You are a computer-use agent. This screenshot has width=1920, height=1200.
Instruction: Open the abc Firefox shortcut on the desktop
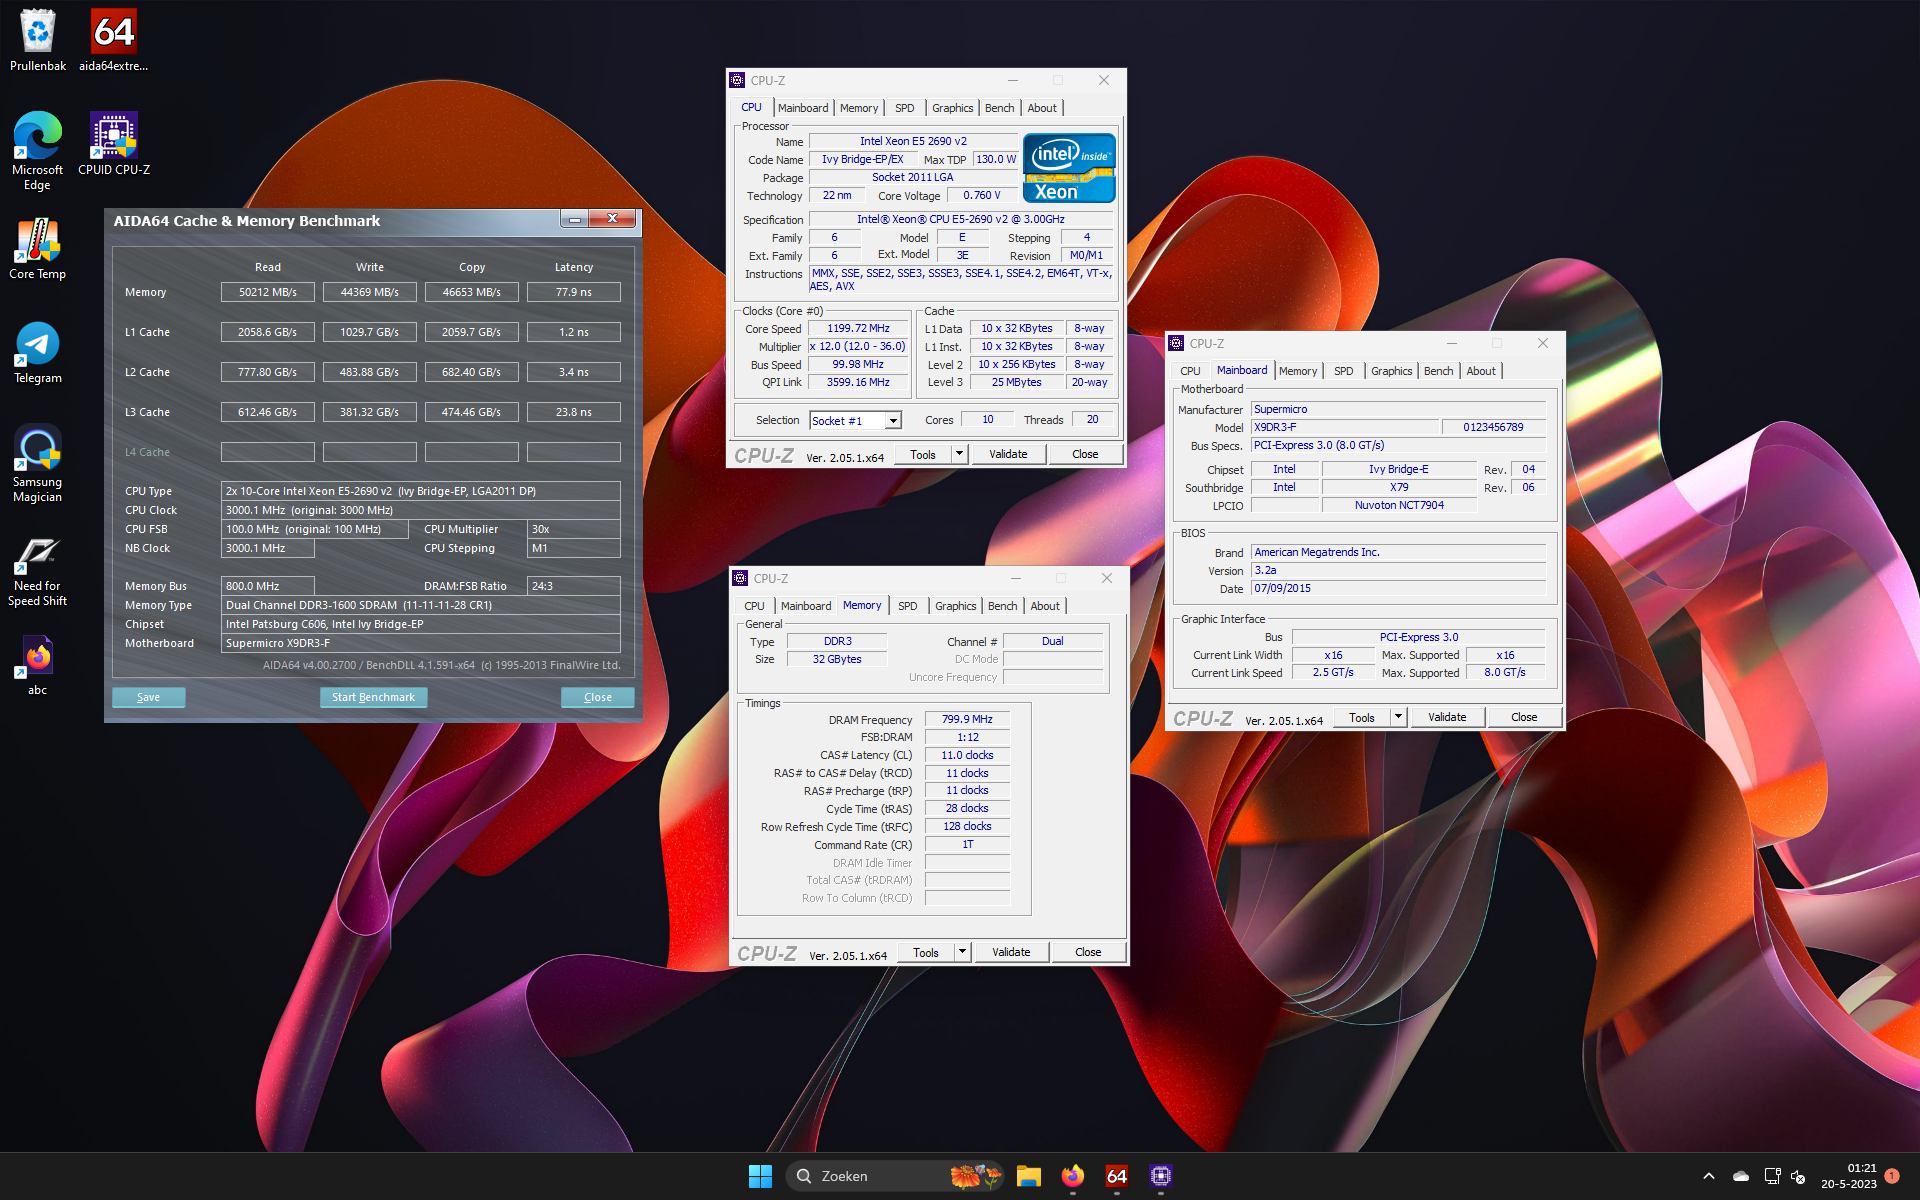tap(38, 664)
